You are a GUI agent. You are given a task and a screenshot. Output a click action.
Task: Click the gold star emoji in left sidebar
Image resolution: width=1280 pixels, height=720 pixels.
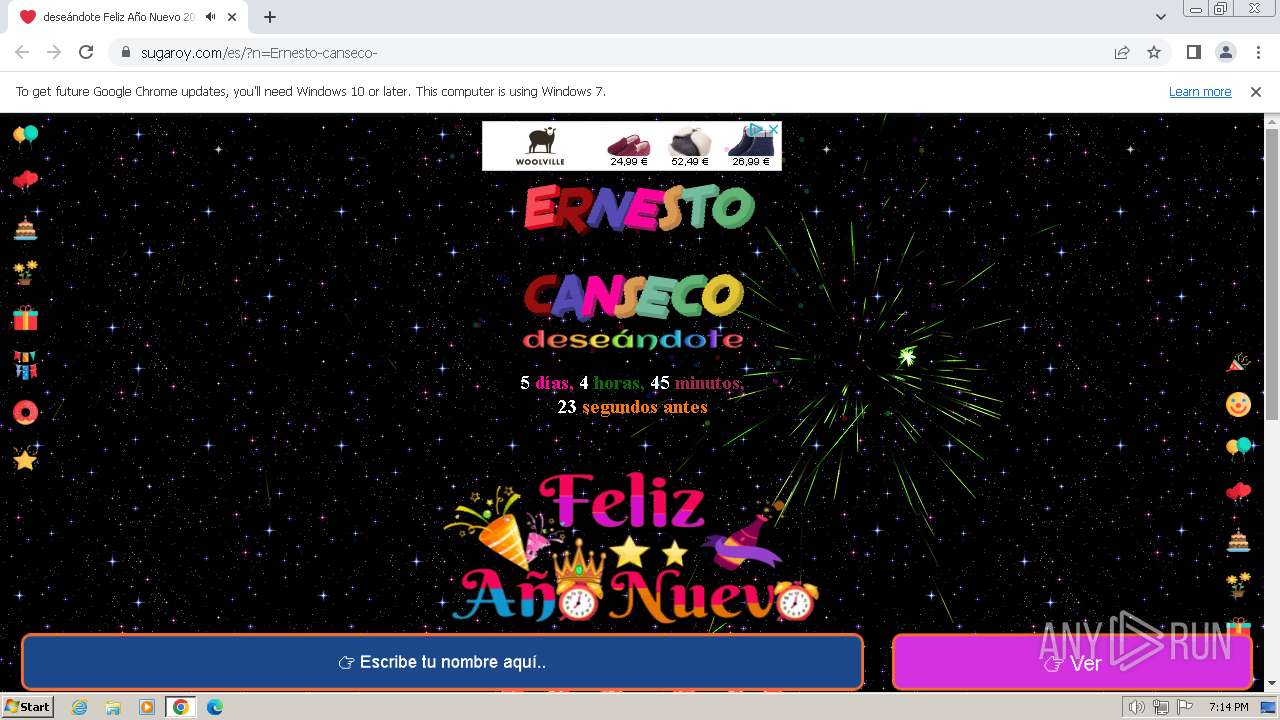[x=25, y=459]
